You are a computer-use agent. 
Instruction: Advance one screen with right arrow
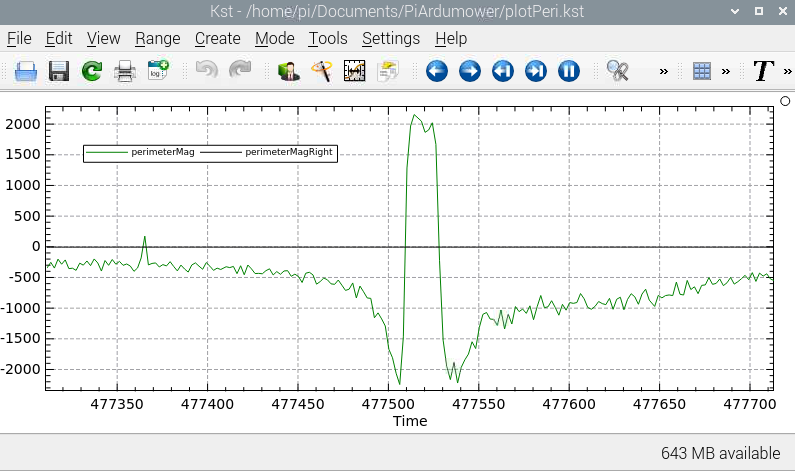(470, 71)
